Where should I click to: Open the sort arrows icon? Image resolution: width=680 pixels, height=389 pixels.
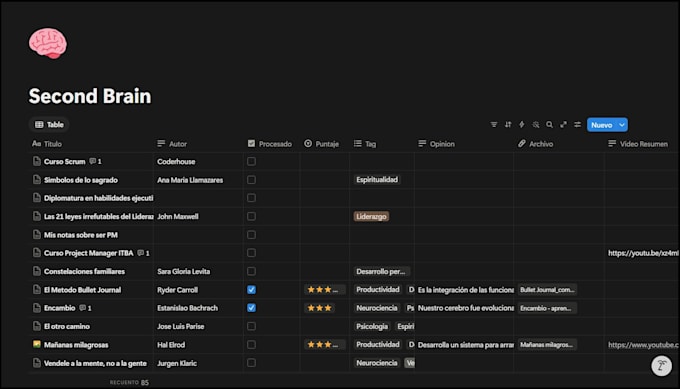(508, 125)
